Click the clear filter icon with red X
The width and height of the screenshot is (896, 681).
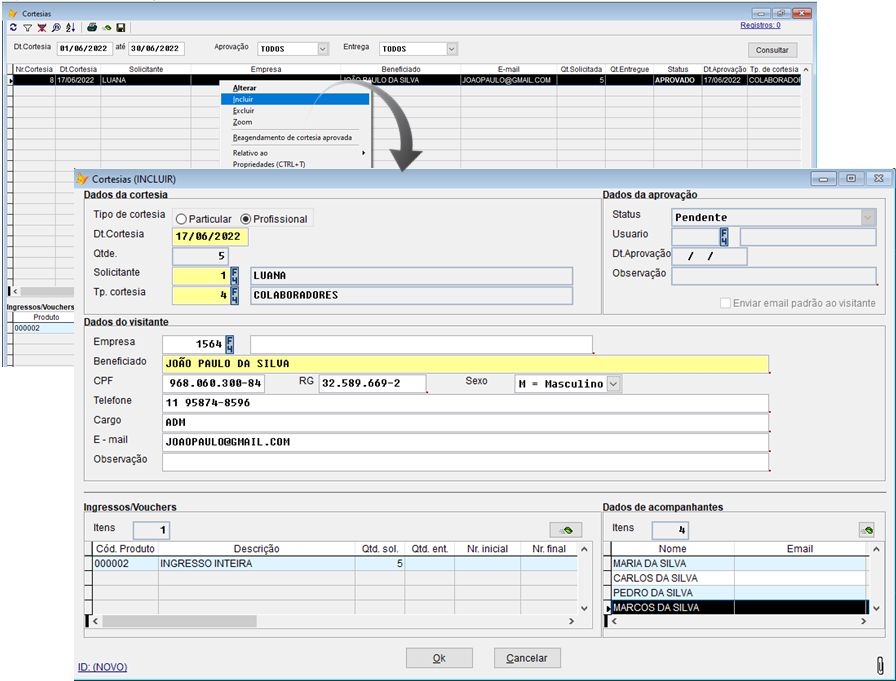[x=42, y=28]
